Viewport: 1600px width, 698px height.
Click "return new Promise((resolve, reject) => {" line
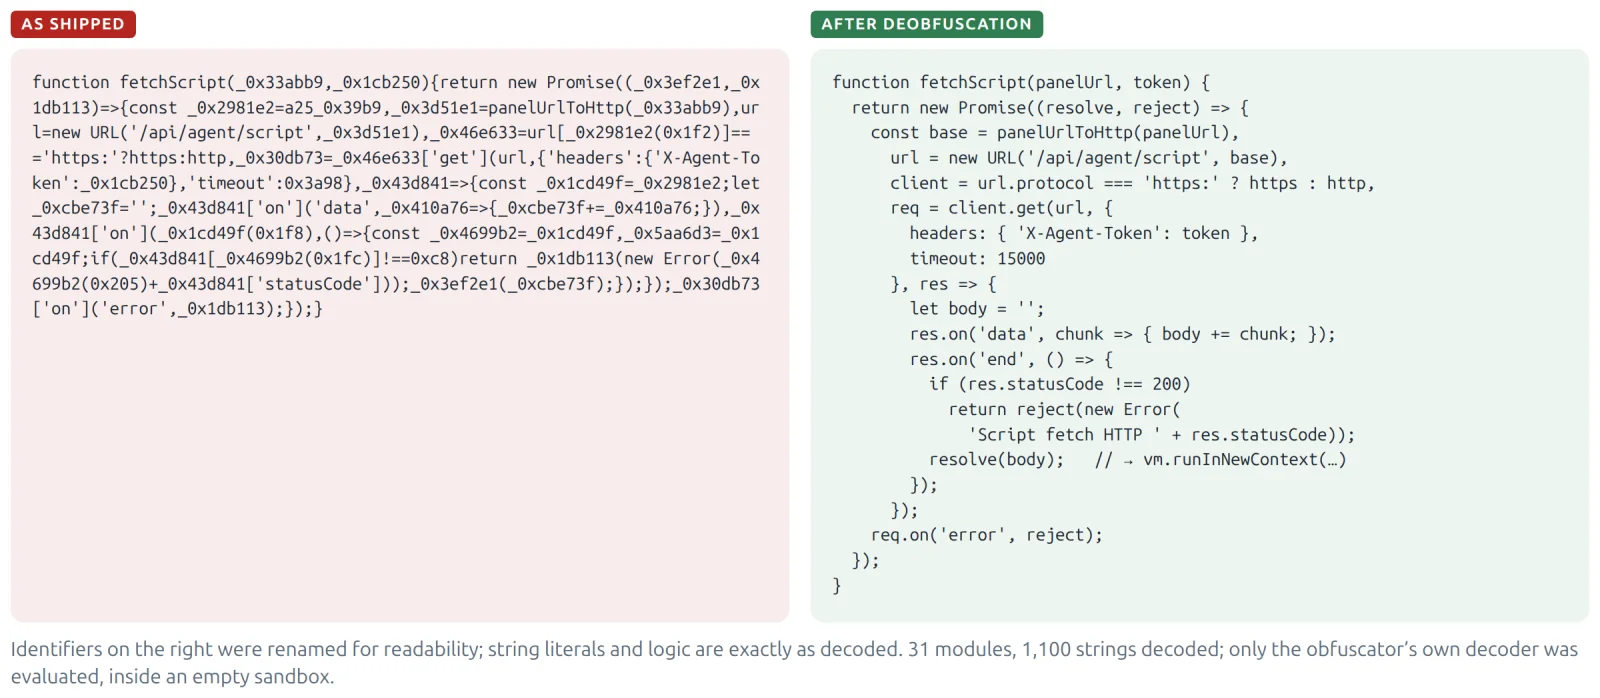1050,107
